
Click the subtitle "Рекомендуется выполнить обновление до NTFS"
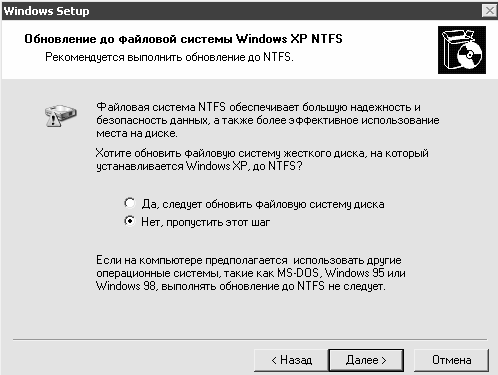(169, 57)
